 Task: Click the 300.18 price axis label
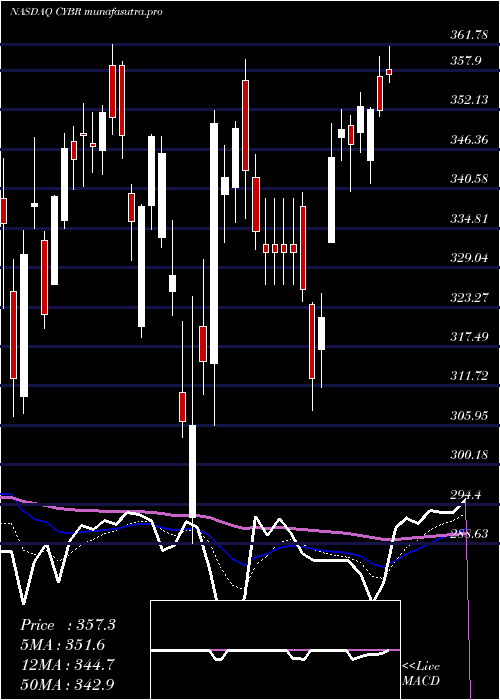pyautogui.click(x=469, y=455)
